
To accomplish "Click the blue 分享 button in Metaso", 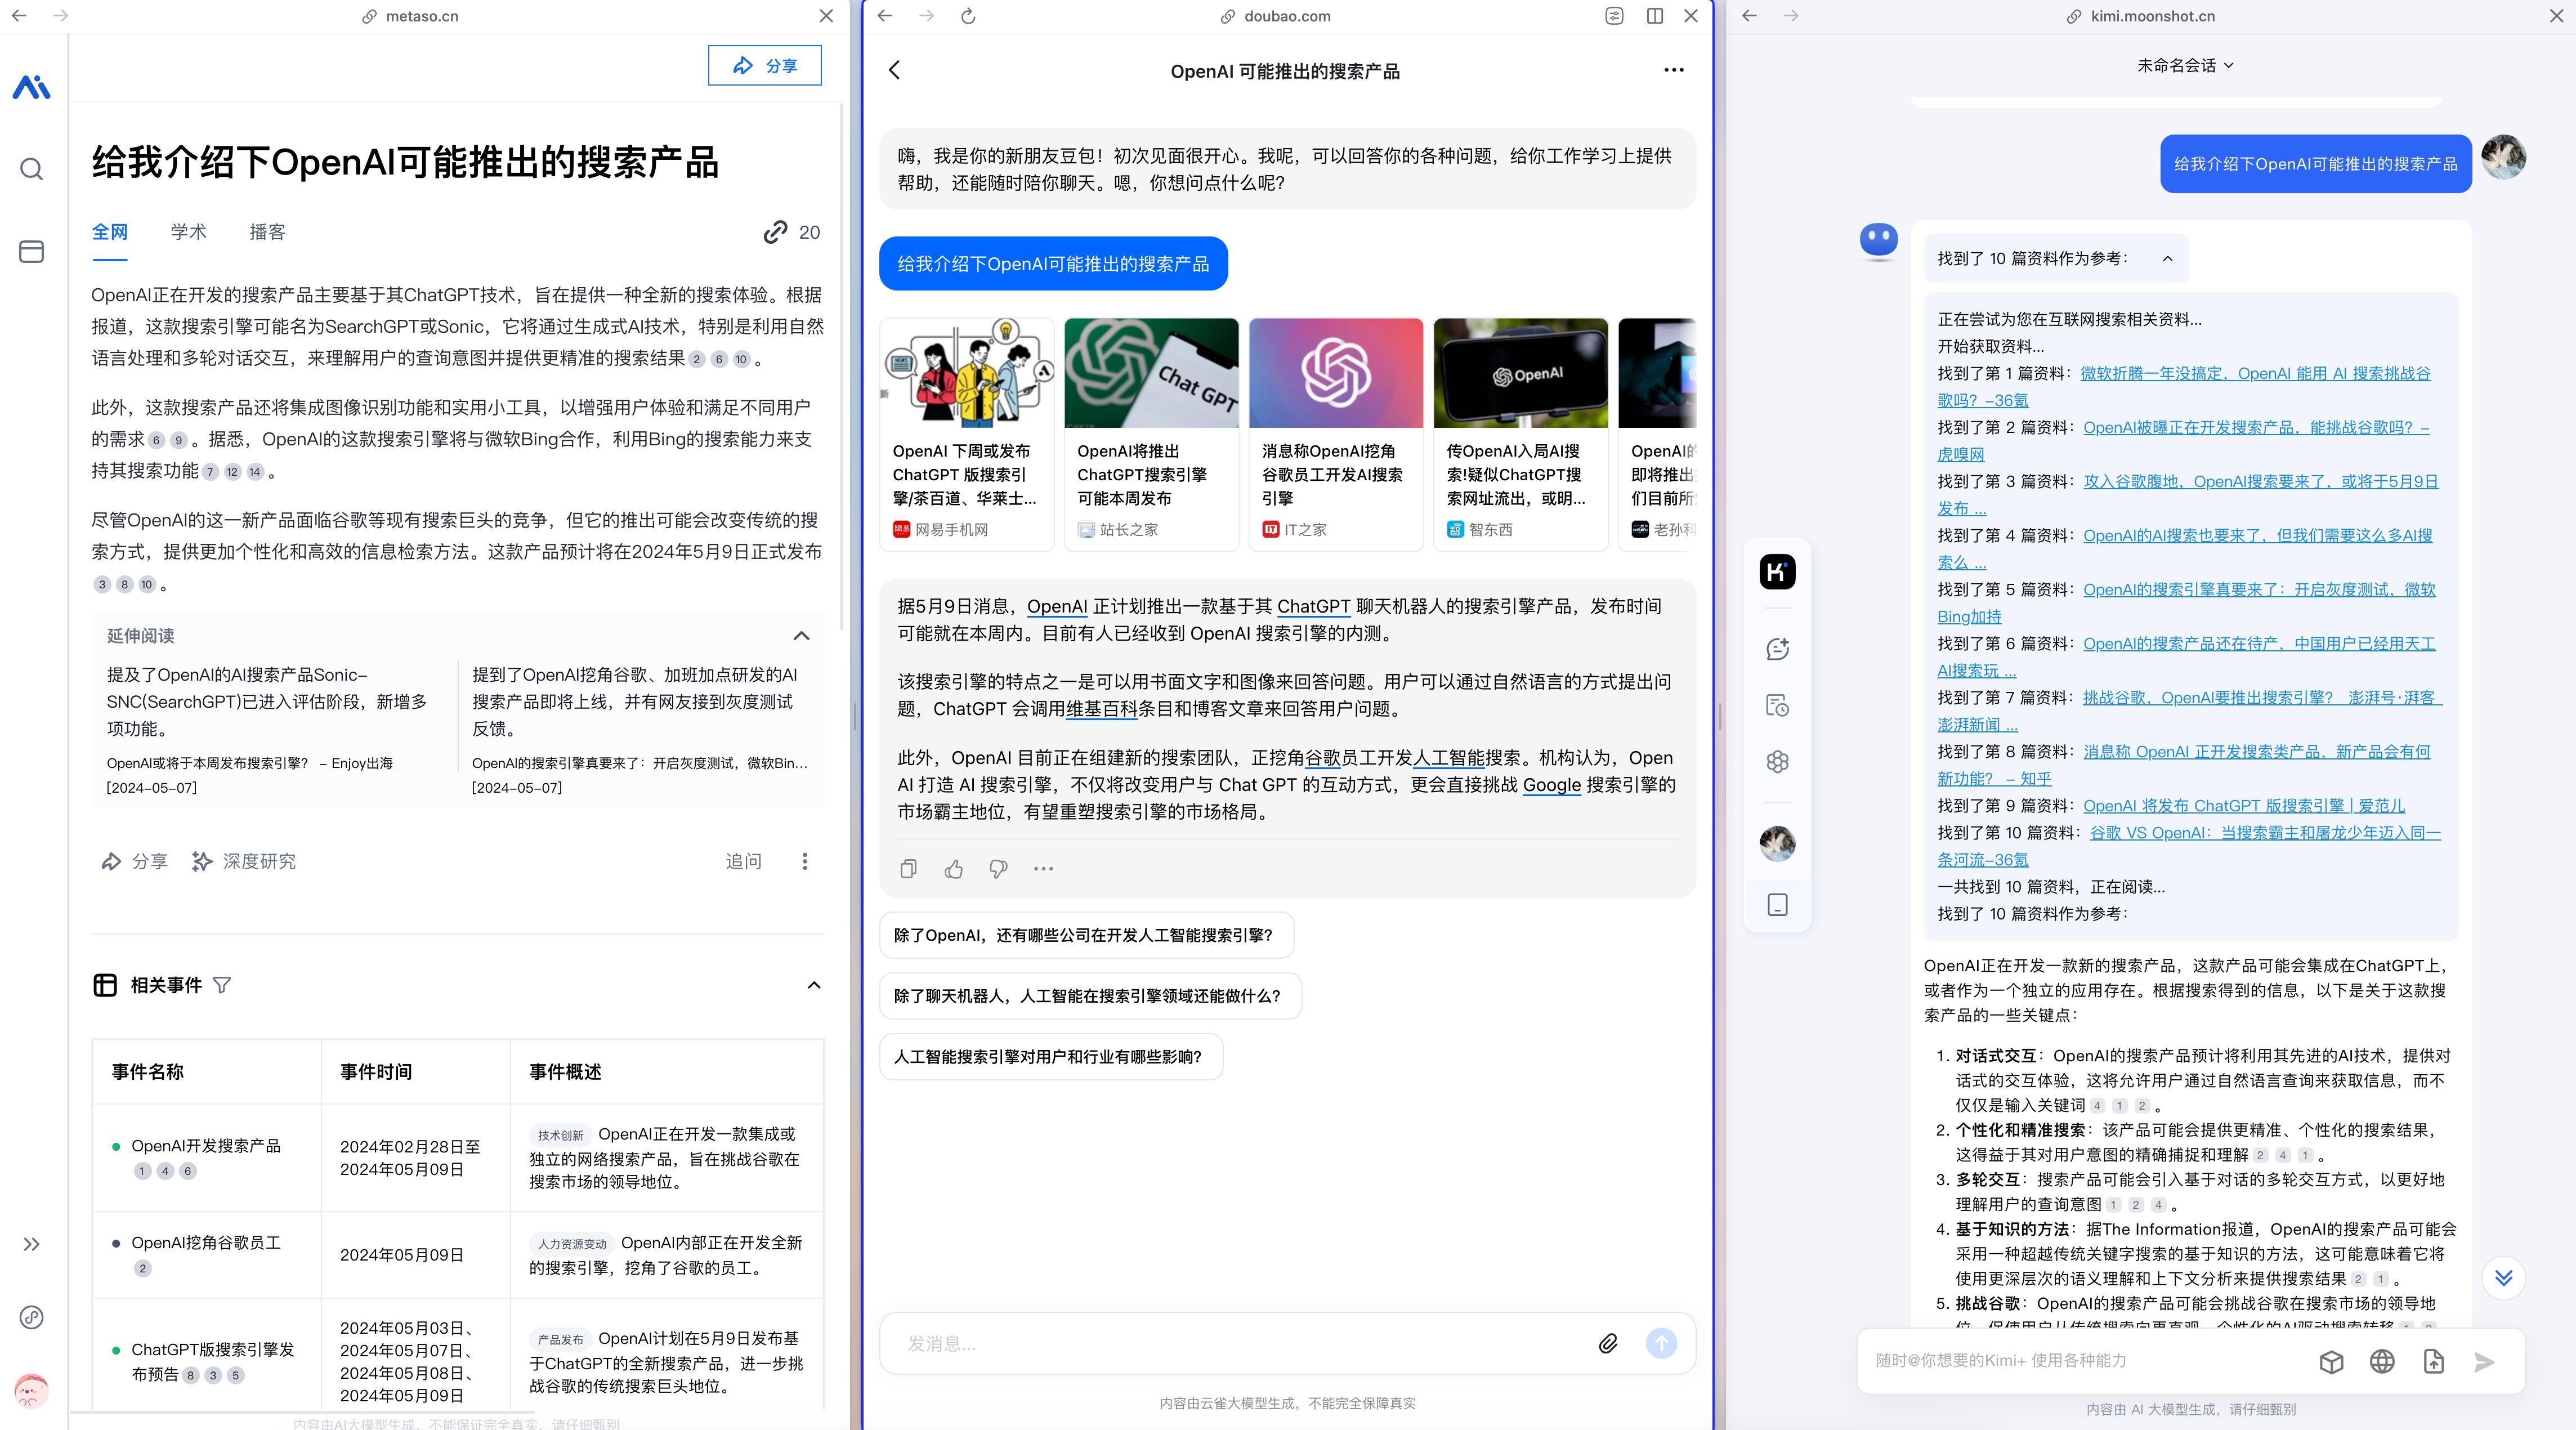I will tap(764, 65).
